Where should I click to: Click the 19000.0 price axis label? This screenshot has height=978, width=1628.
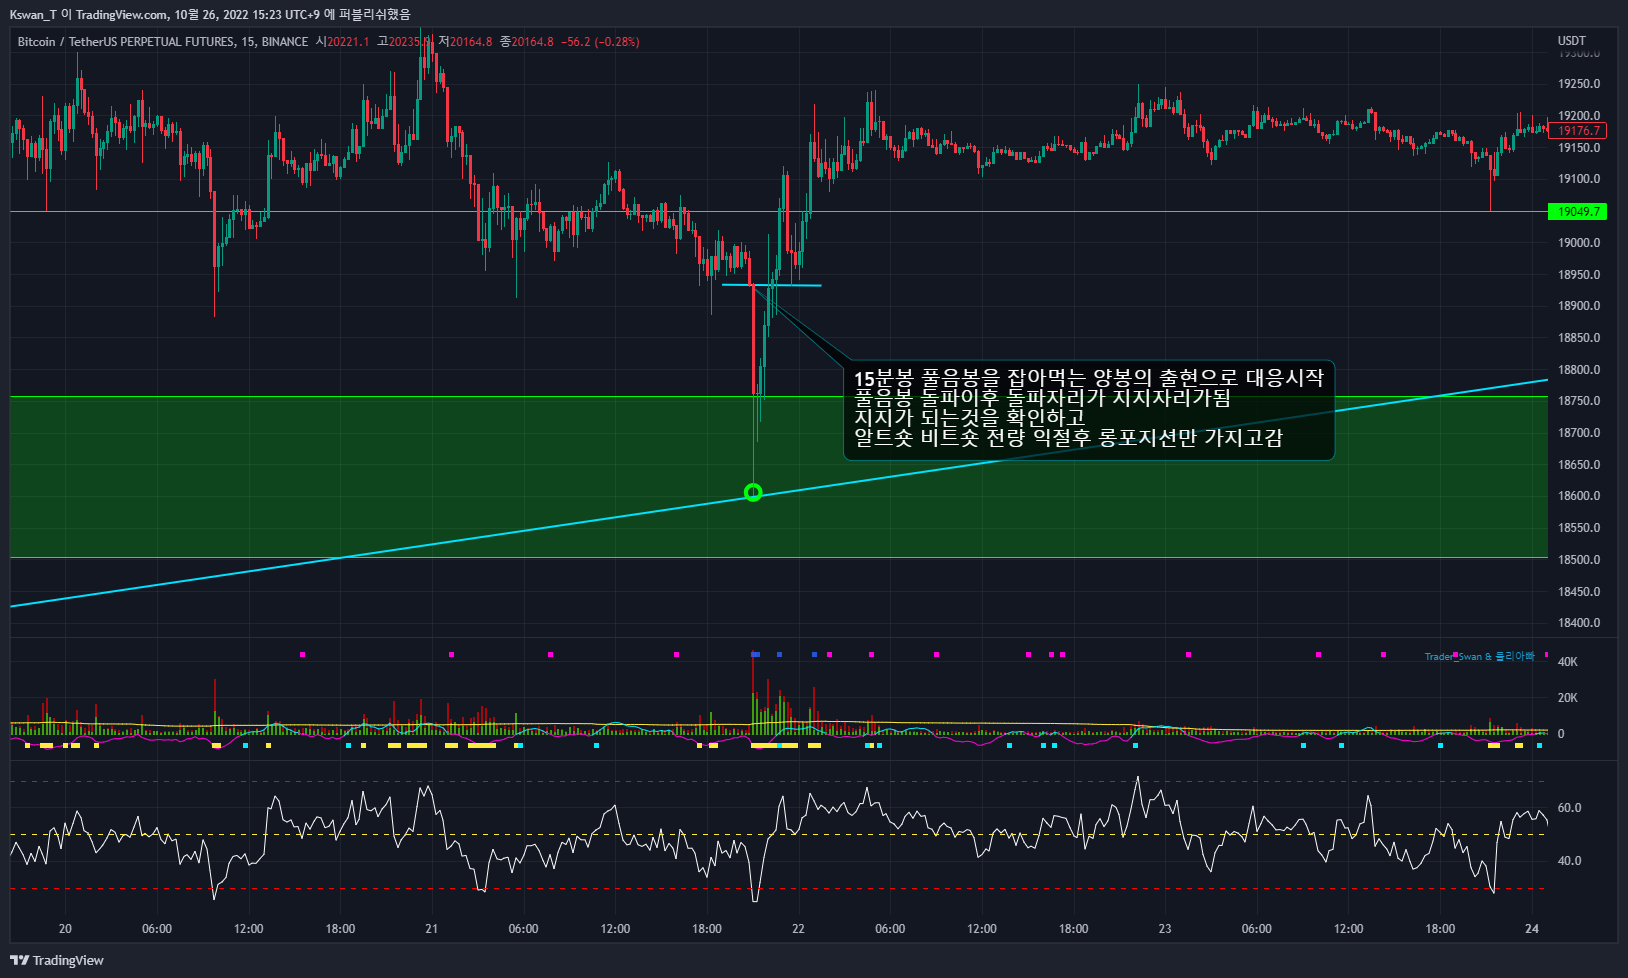pos(1579,243)
